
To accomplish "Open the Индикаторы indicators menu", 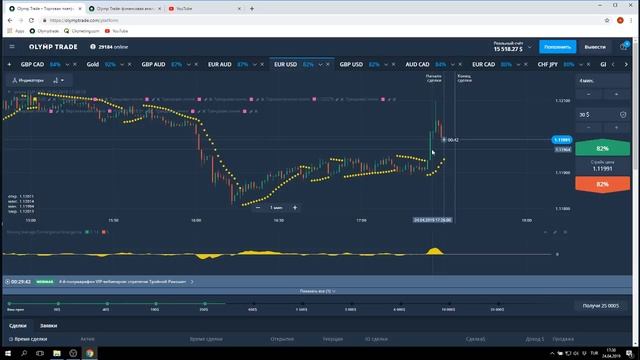I will pyautogui.click(x=28, y=80).
